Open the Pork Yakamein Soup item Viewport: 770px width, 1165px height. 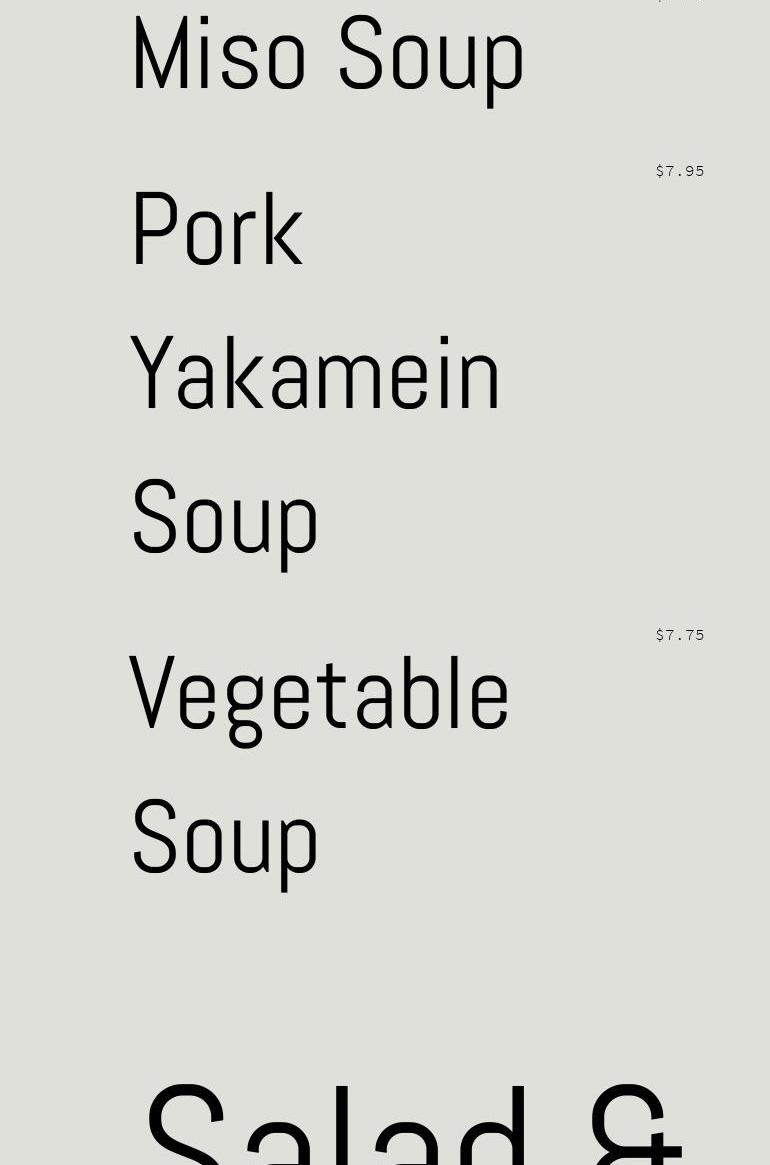(x=315, y=374)
